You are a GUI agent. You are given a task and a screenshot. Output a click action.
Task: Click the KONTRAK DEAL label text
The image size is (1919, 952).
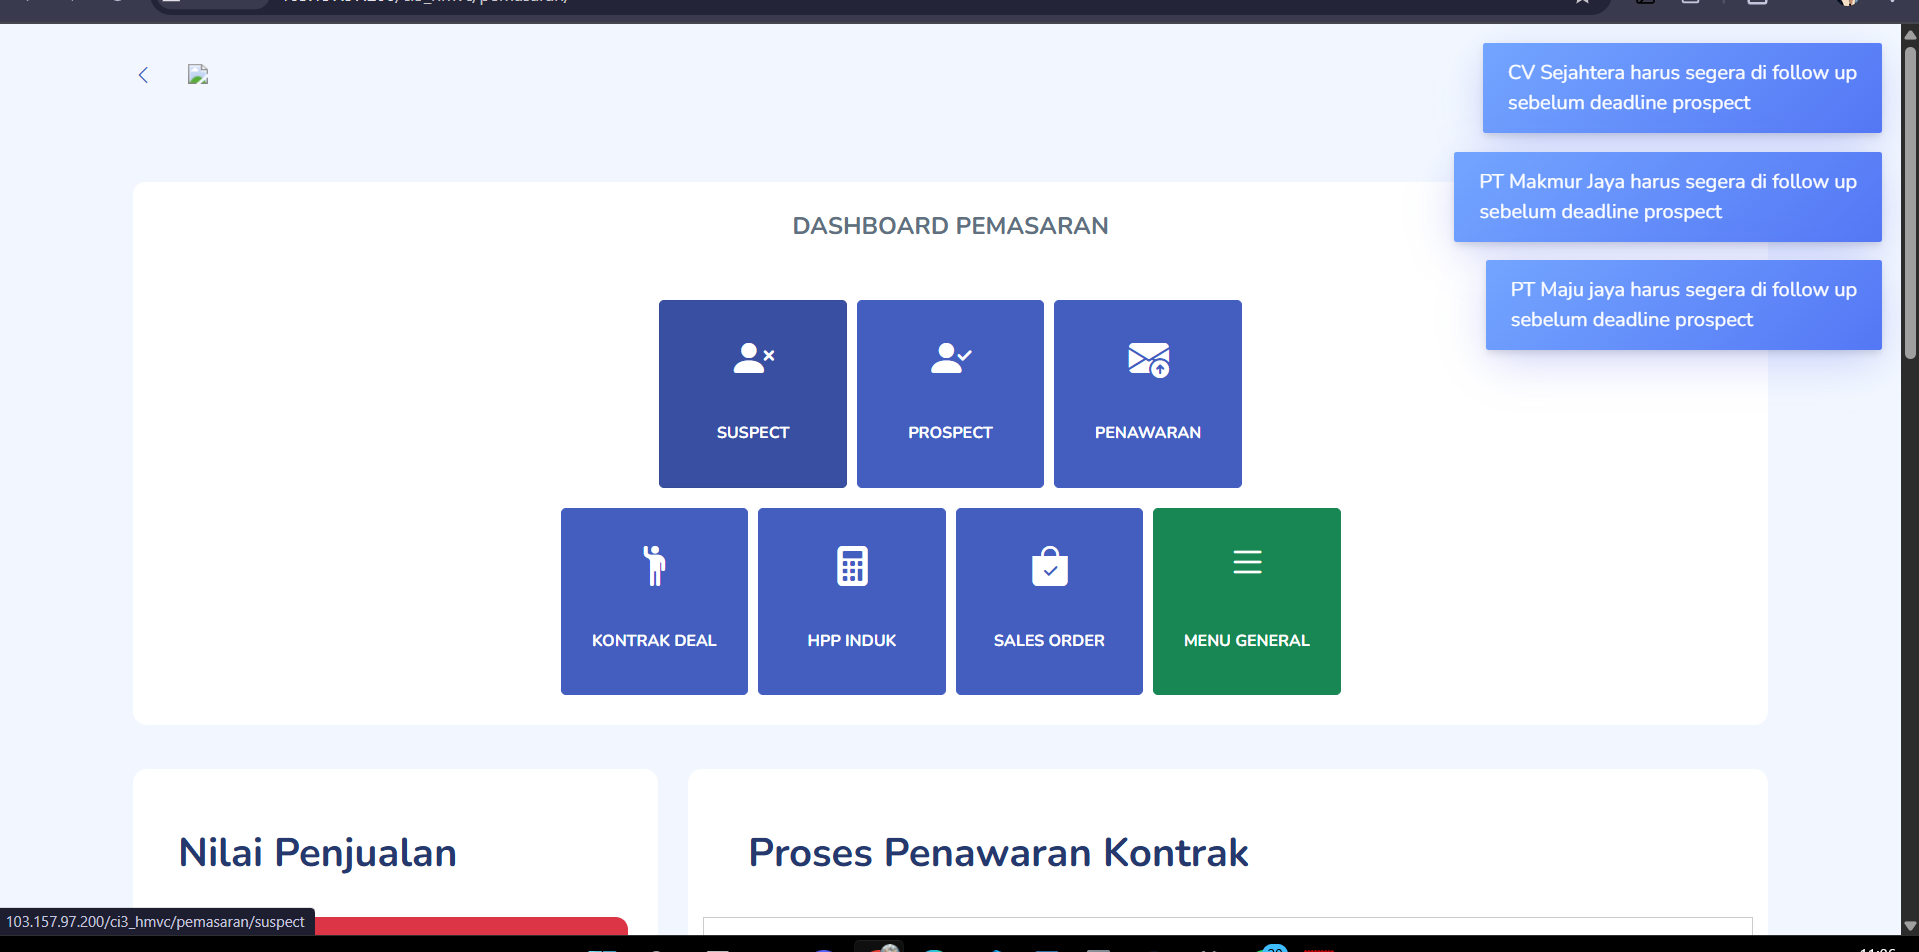pos(654,640)
